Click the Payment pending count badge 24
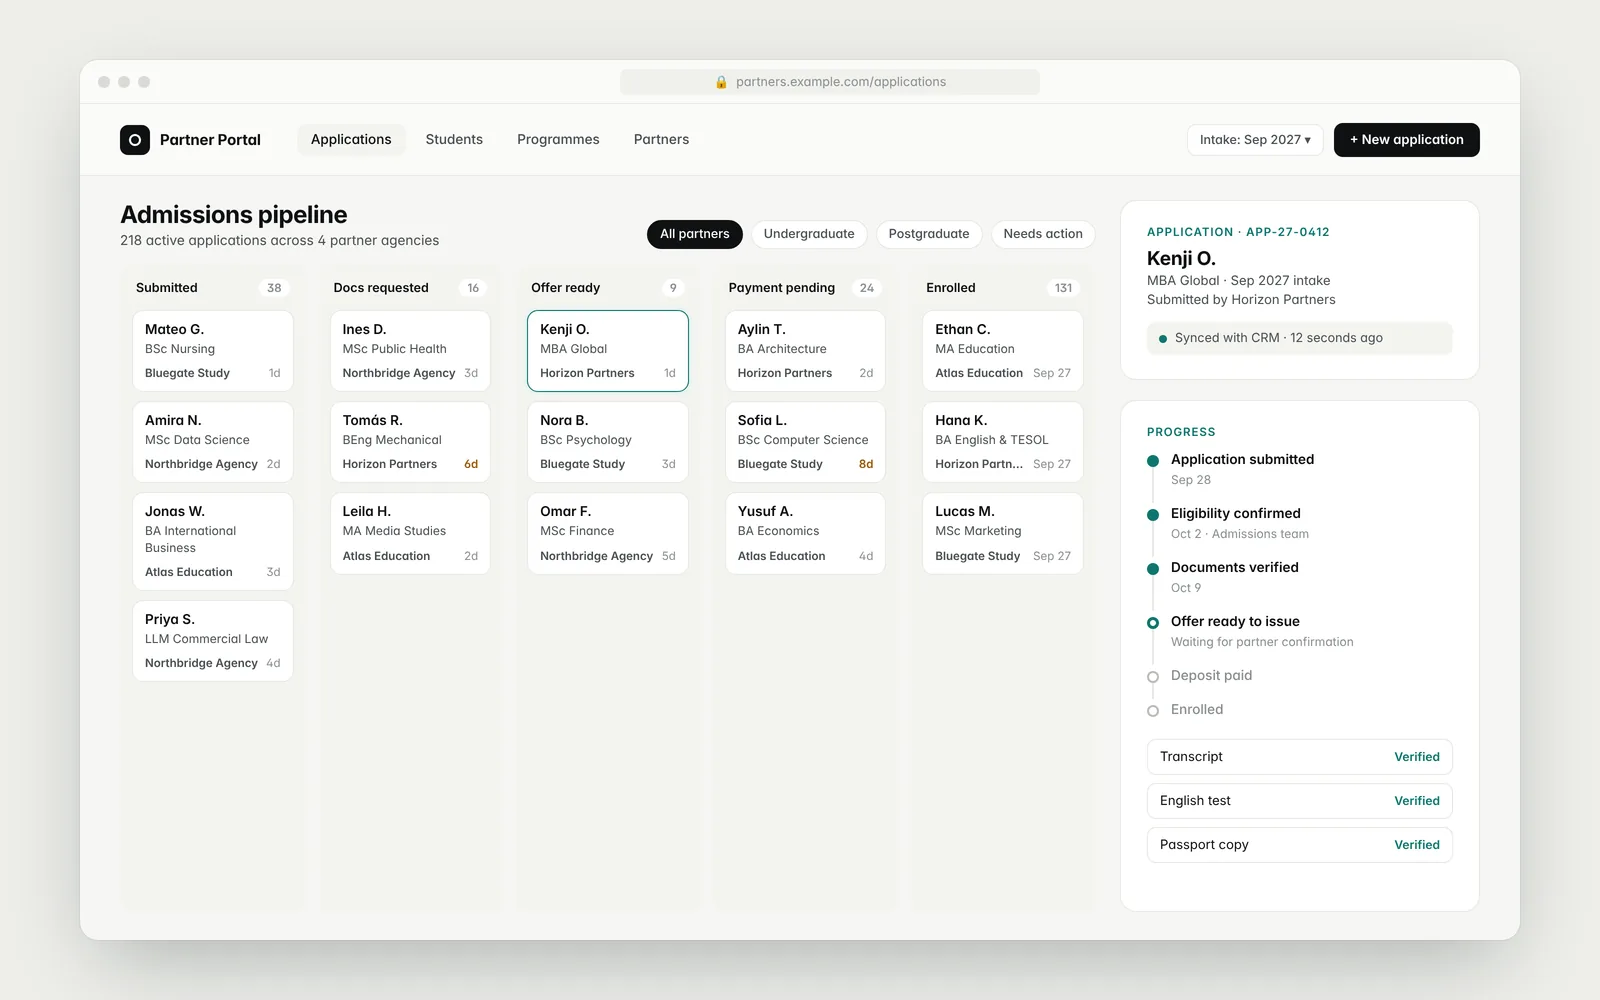Viewport: 1600px width, 1000px height. [866, 288]
